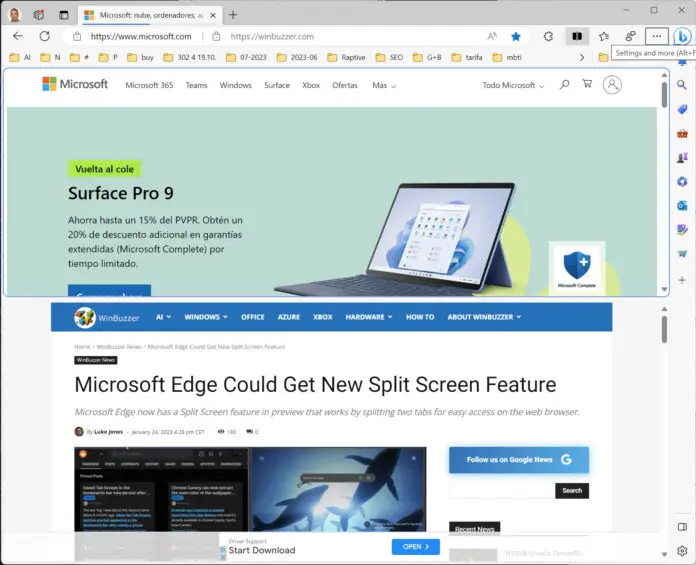Expand ABOUT WINBUZZER menu
The image size is (696, 565).
coord(484,317)
